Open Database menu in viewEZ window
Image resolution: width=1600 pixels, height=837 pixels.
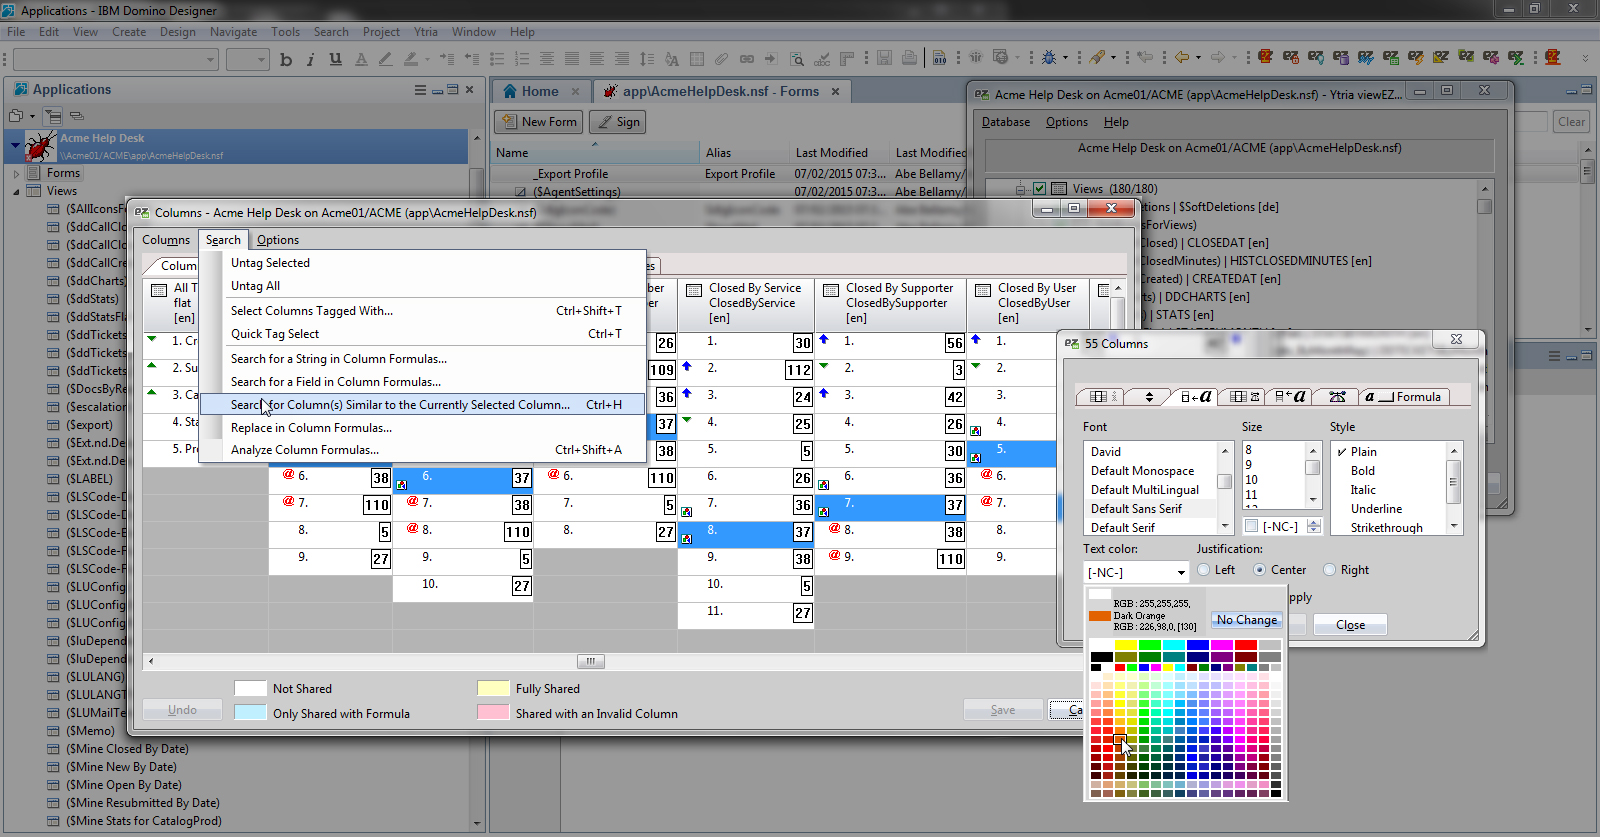pyautogui.click(x=1006, y=122)
